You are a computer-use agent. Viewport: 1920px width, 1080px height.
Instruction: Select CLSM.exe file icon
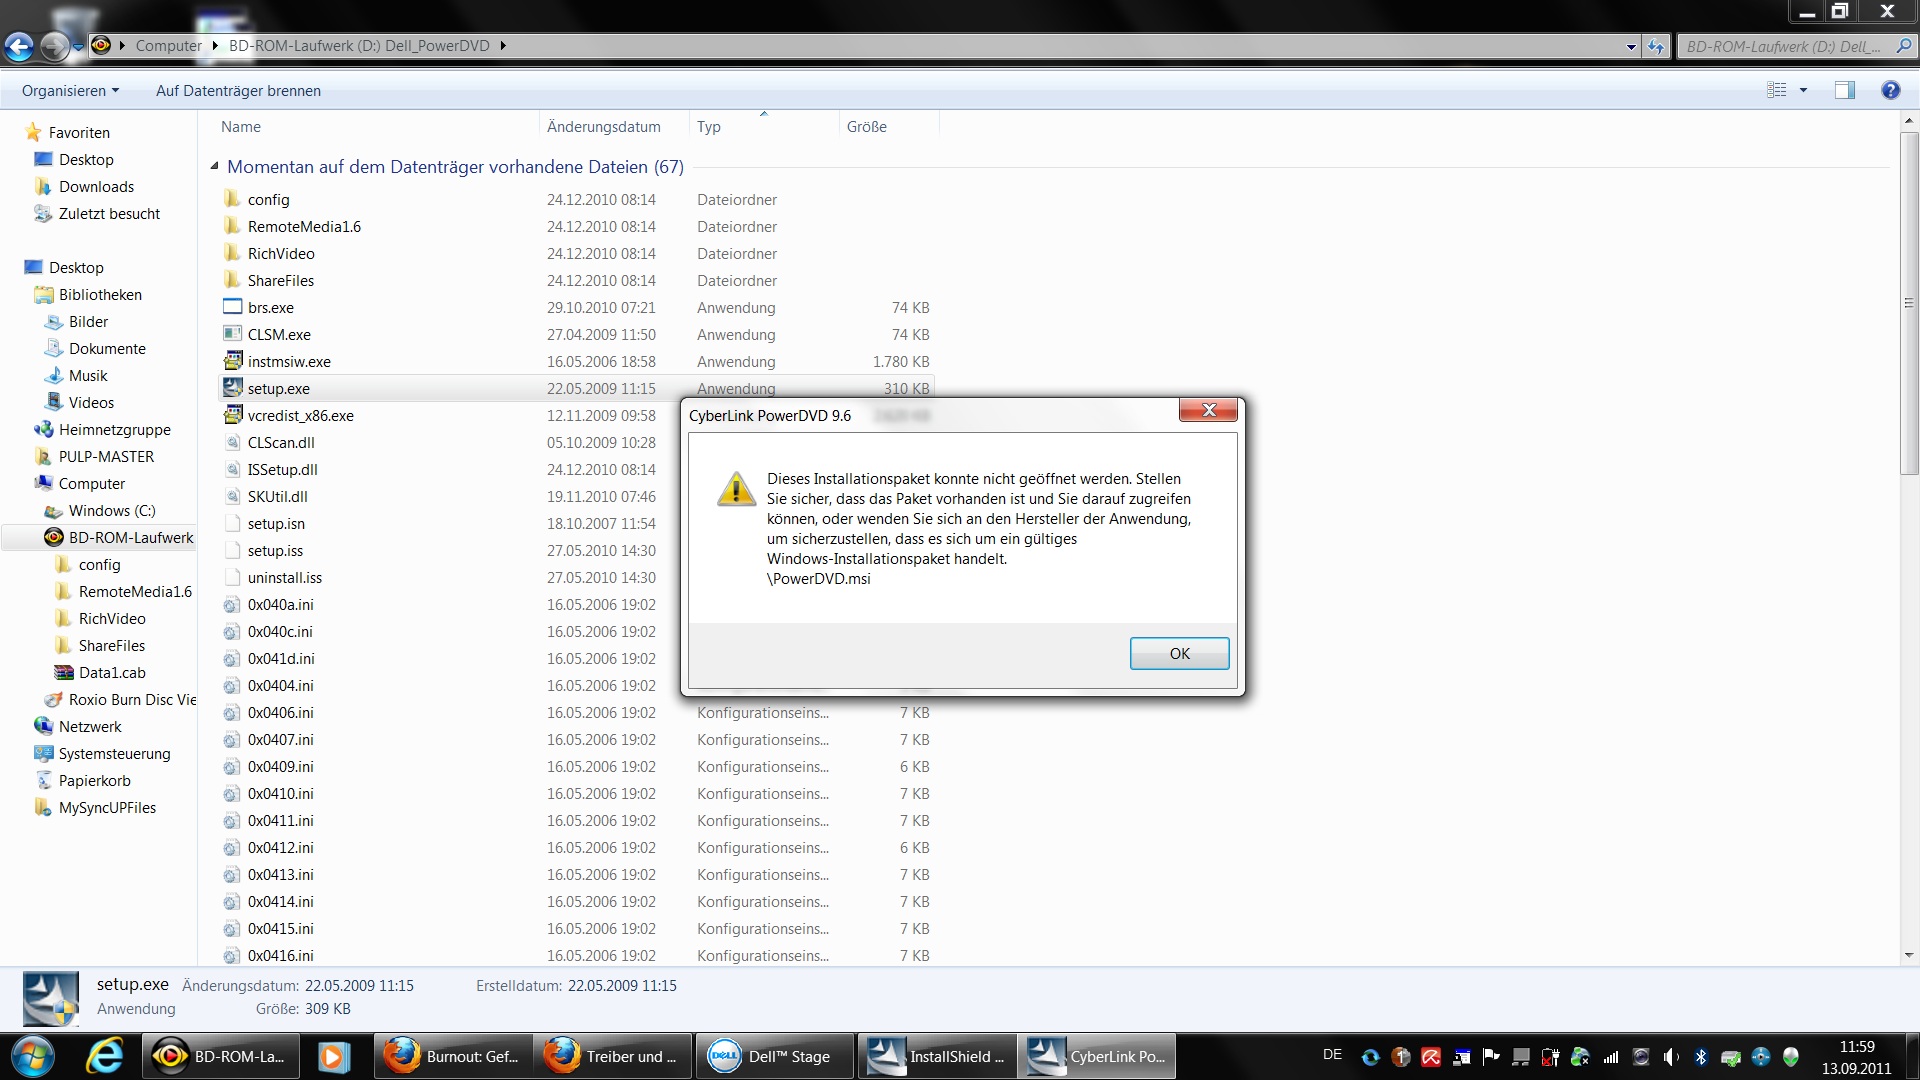(232, 334)
